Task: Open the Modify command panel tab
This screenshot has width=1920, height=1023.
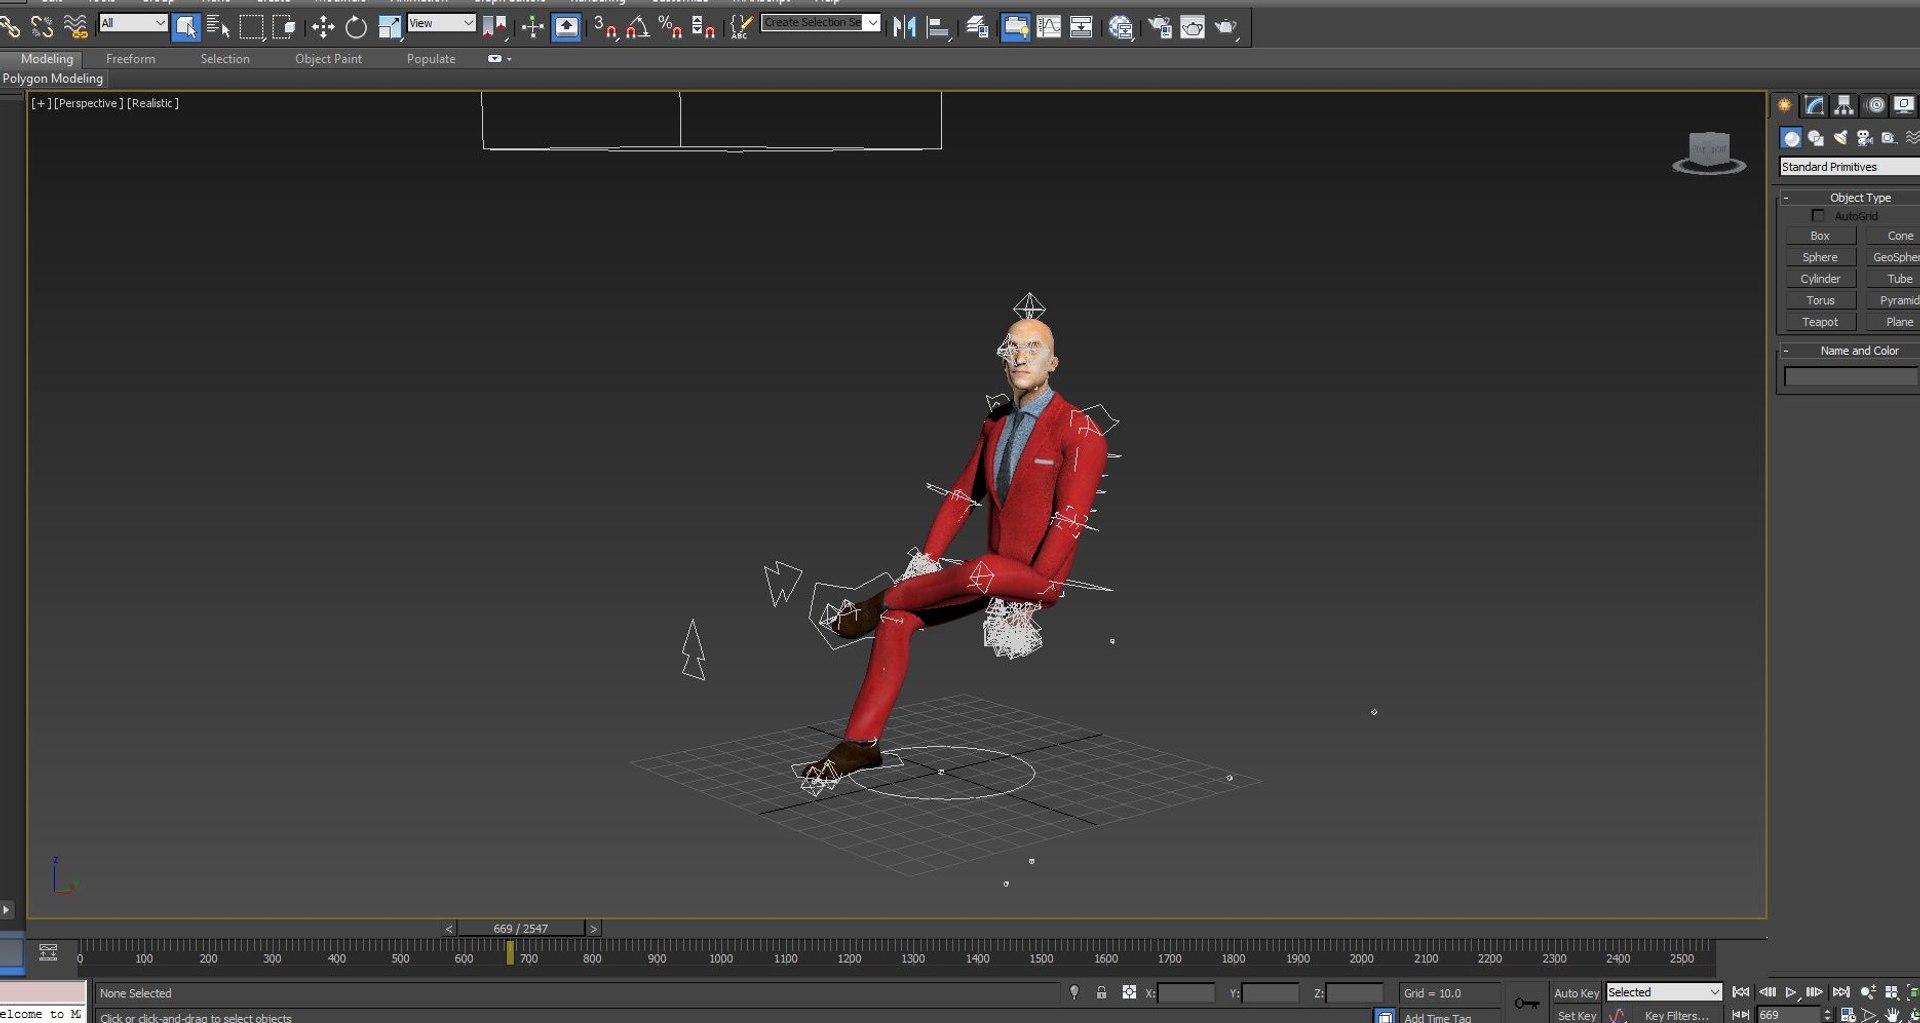Action: point(1814,105)
